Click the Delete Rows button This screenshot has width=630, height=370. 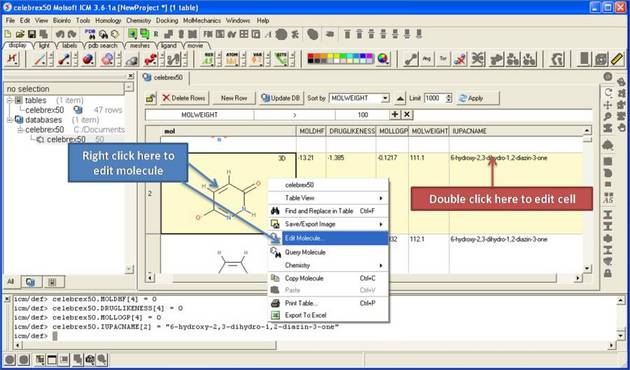184,98
